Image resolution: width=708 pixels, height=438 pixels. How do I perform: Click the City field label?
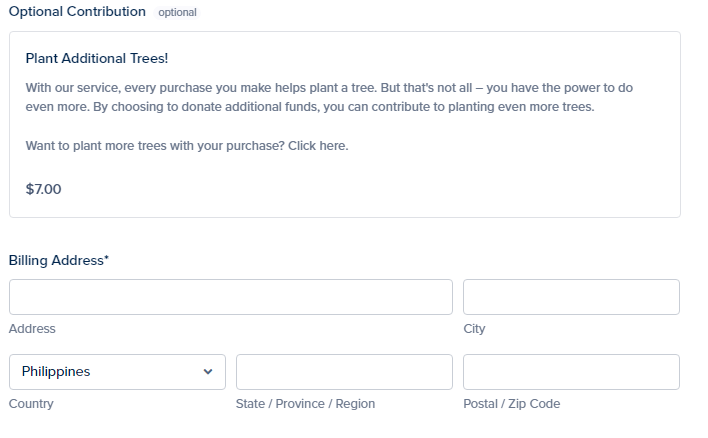tap(474, 329)
